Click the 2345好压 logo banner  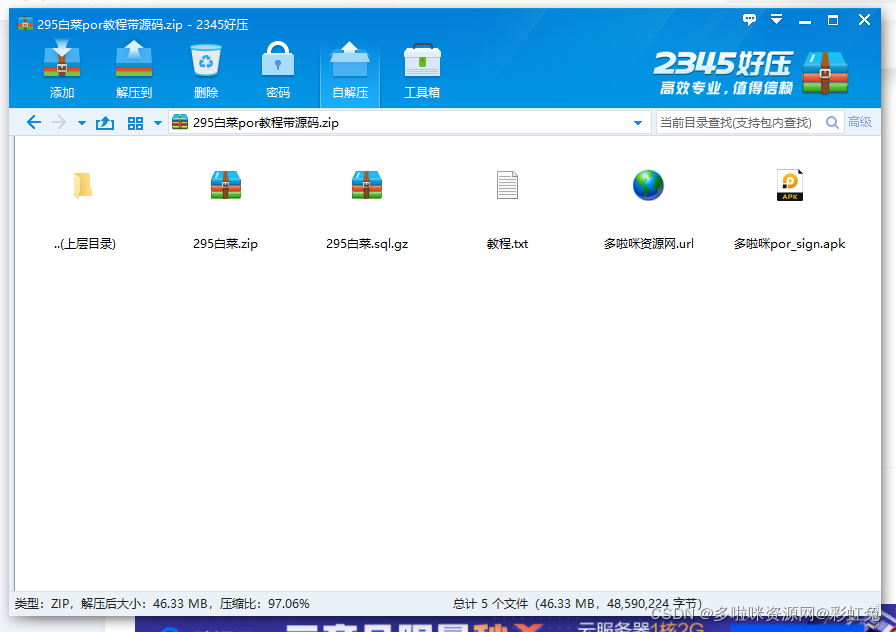(750, 73)
